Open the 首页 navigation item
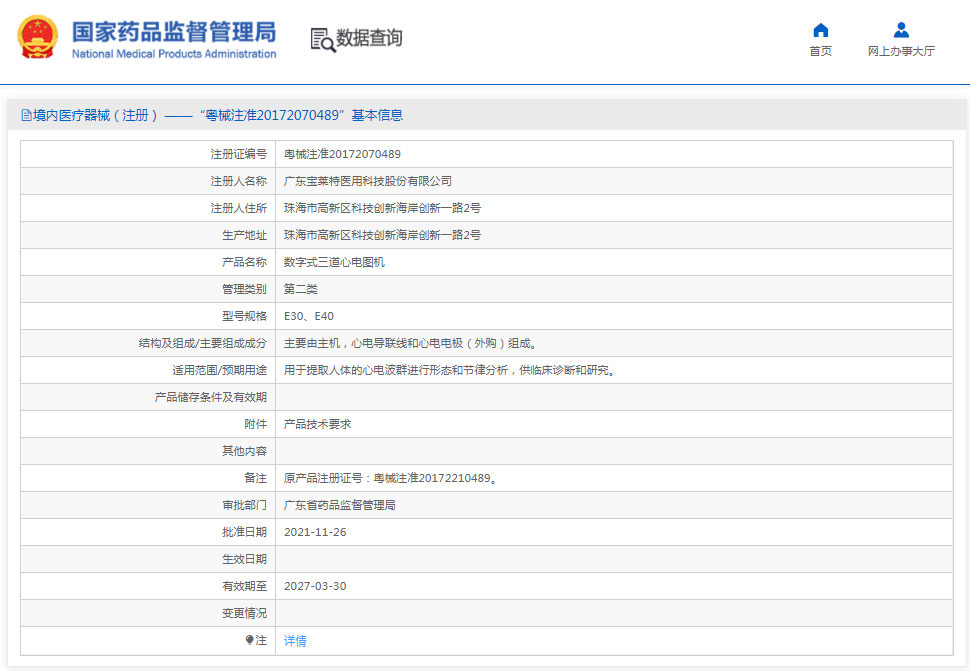The width and height of the screenshot is (970, 671). (x=820, y=51)
